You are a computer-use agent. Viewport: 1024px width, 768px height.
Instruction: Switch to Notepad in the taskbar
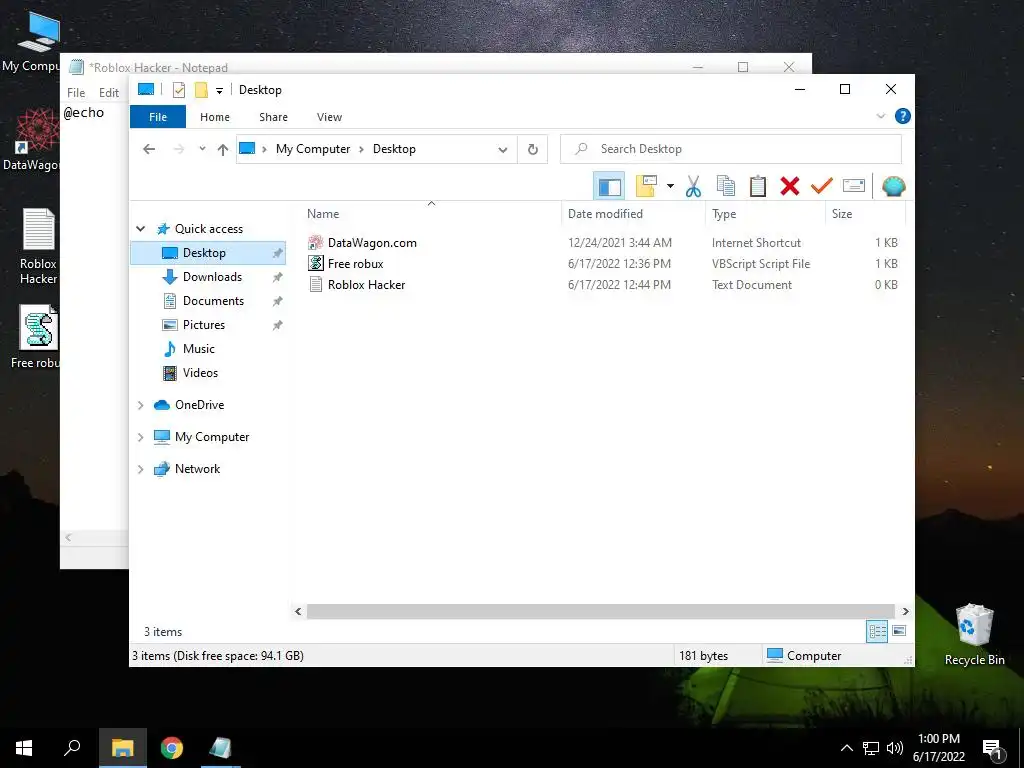221,748
